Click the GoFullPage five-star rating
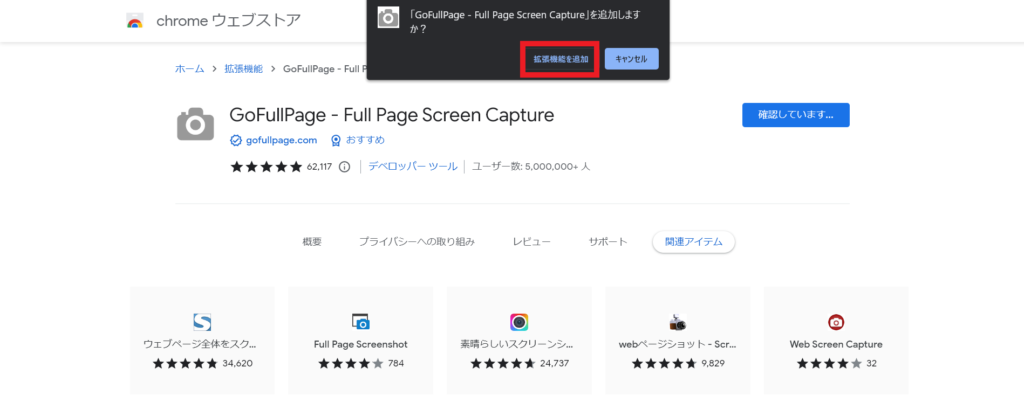The image size is (1024, 402). [266, 166]
